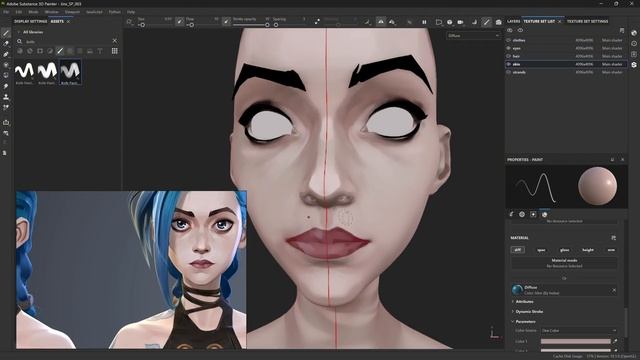This screenshot has width=640, height=360.
Task: Expand the Dynamic Stroke section
Action: click(513, 311)
